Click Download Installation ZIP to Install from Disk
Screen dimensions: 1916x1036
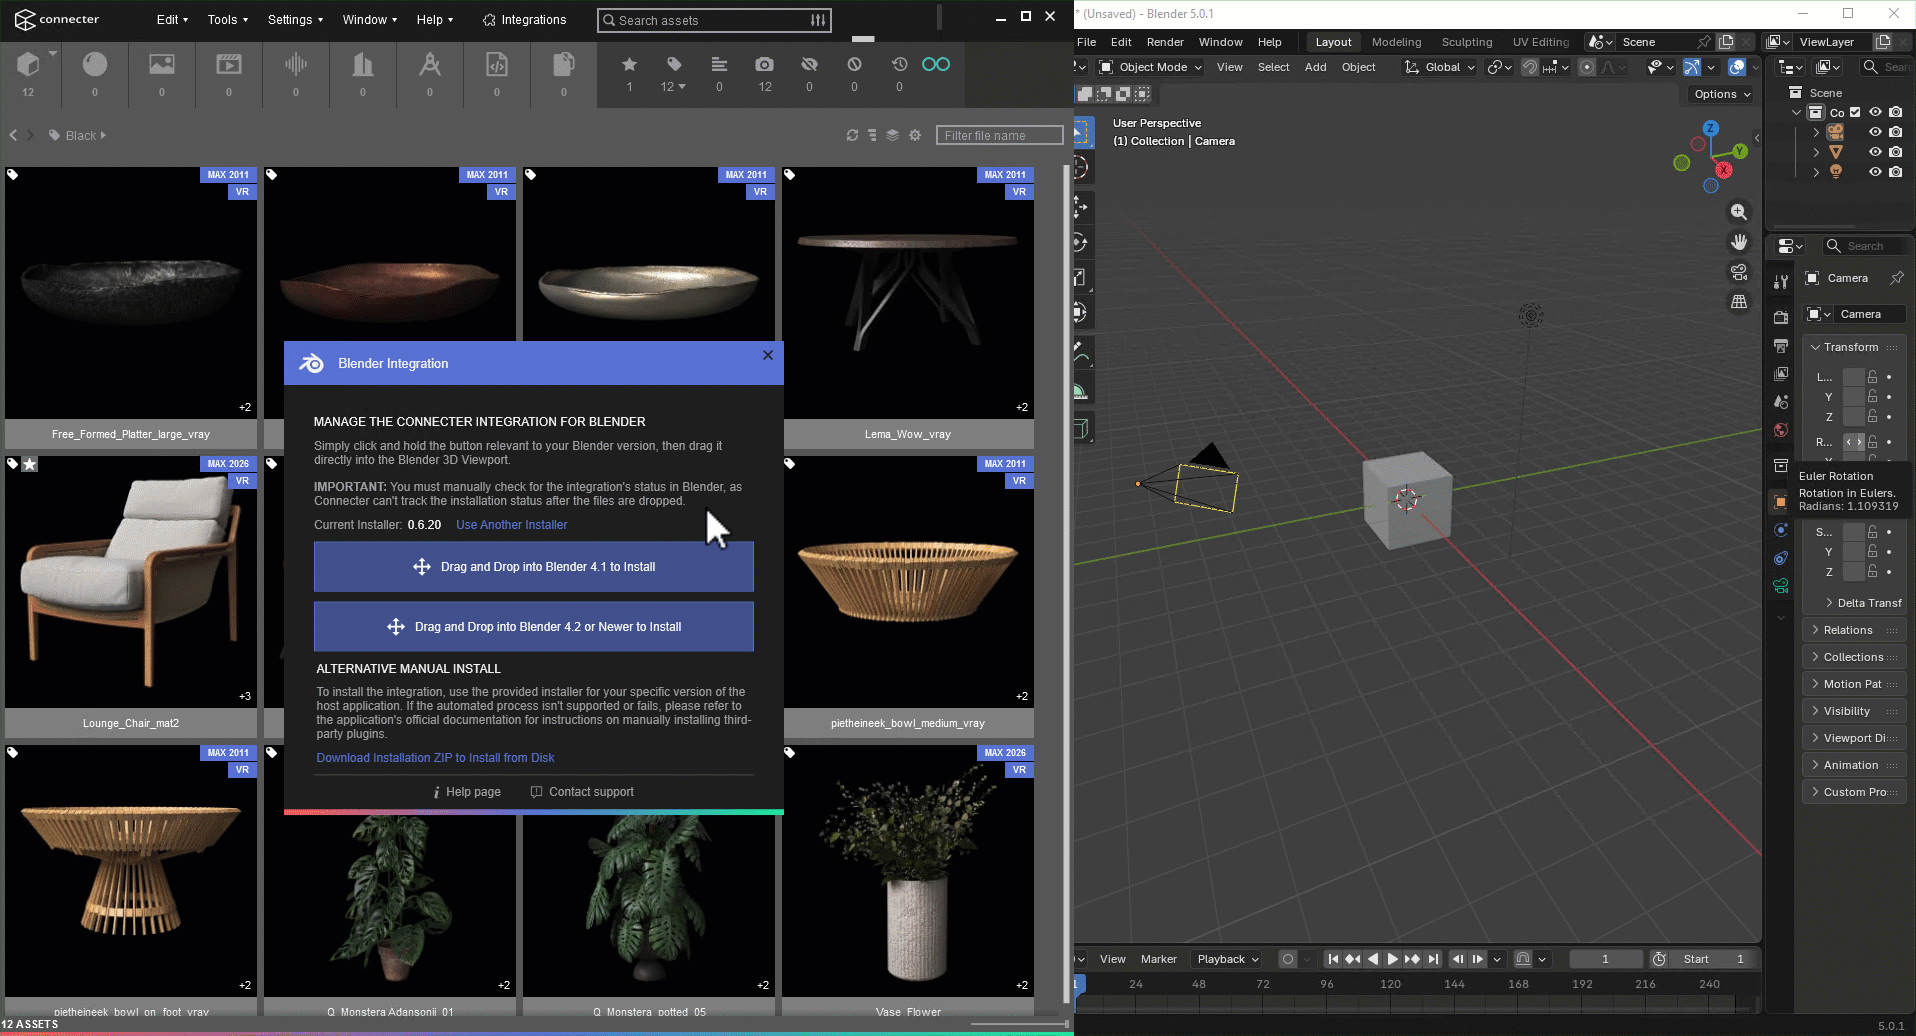click(435, 758)
